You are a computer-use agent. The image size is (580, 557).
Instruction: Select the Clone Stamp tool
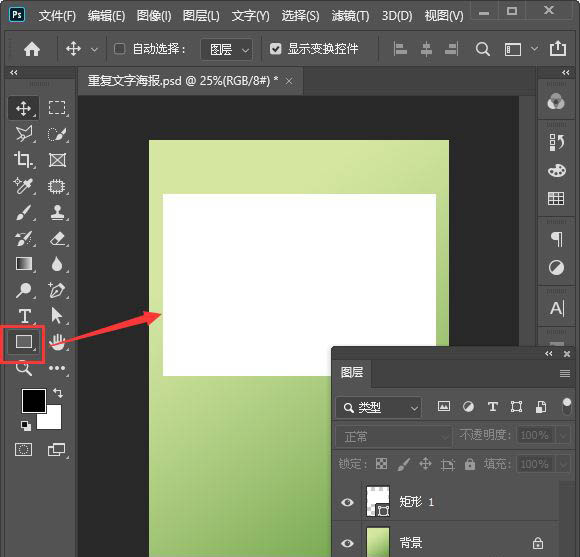click(57, 212)
